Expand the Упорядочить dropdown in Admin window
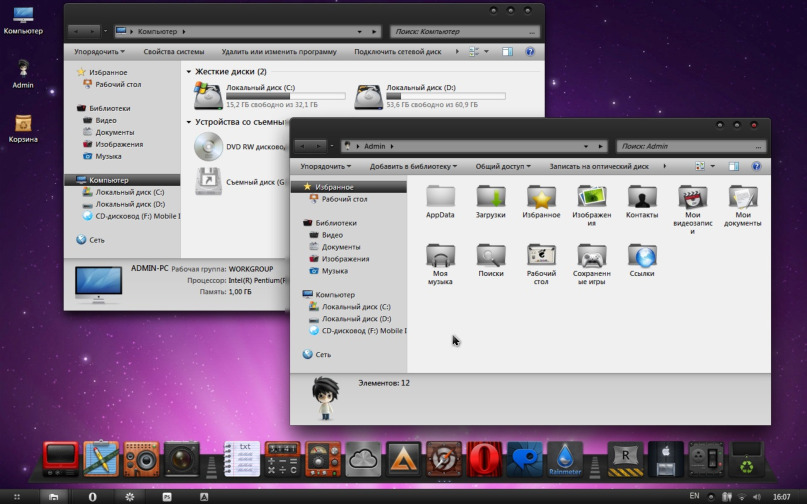The image size is (807, 504). 325,166
